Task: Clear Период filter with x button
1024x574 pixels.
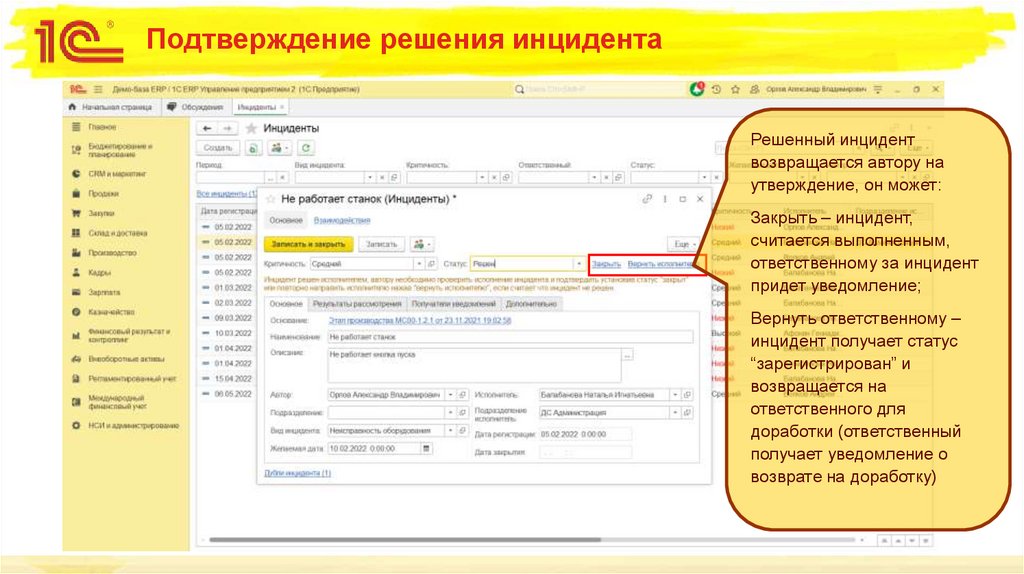Action: click(x=282, y=178)
